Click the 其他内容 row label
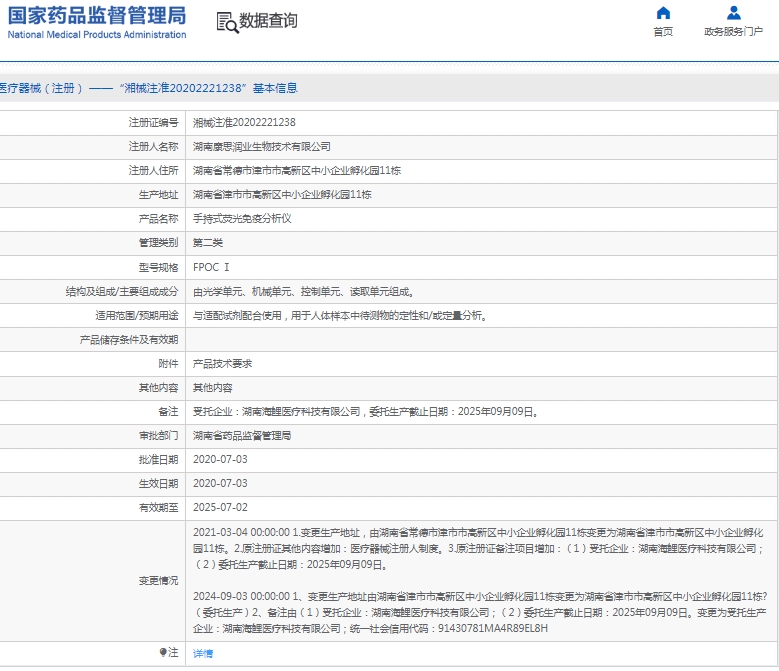This screenshot has width=779, height=671. coord(158,387)
